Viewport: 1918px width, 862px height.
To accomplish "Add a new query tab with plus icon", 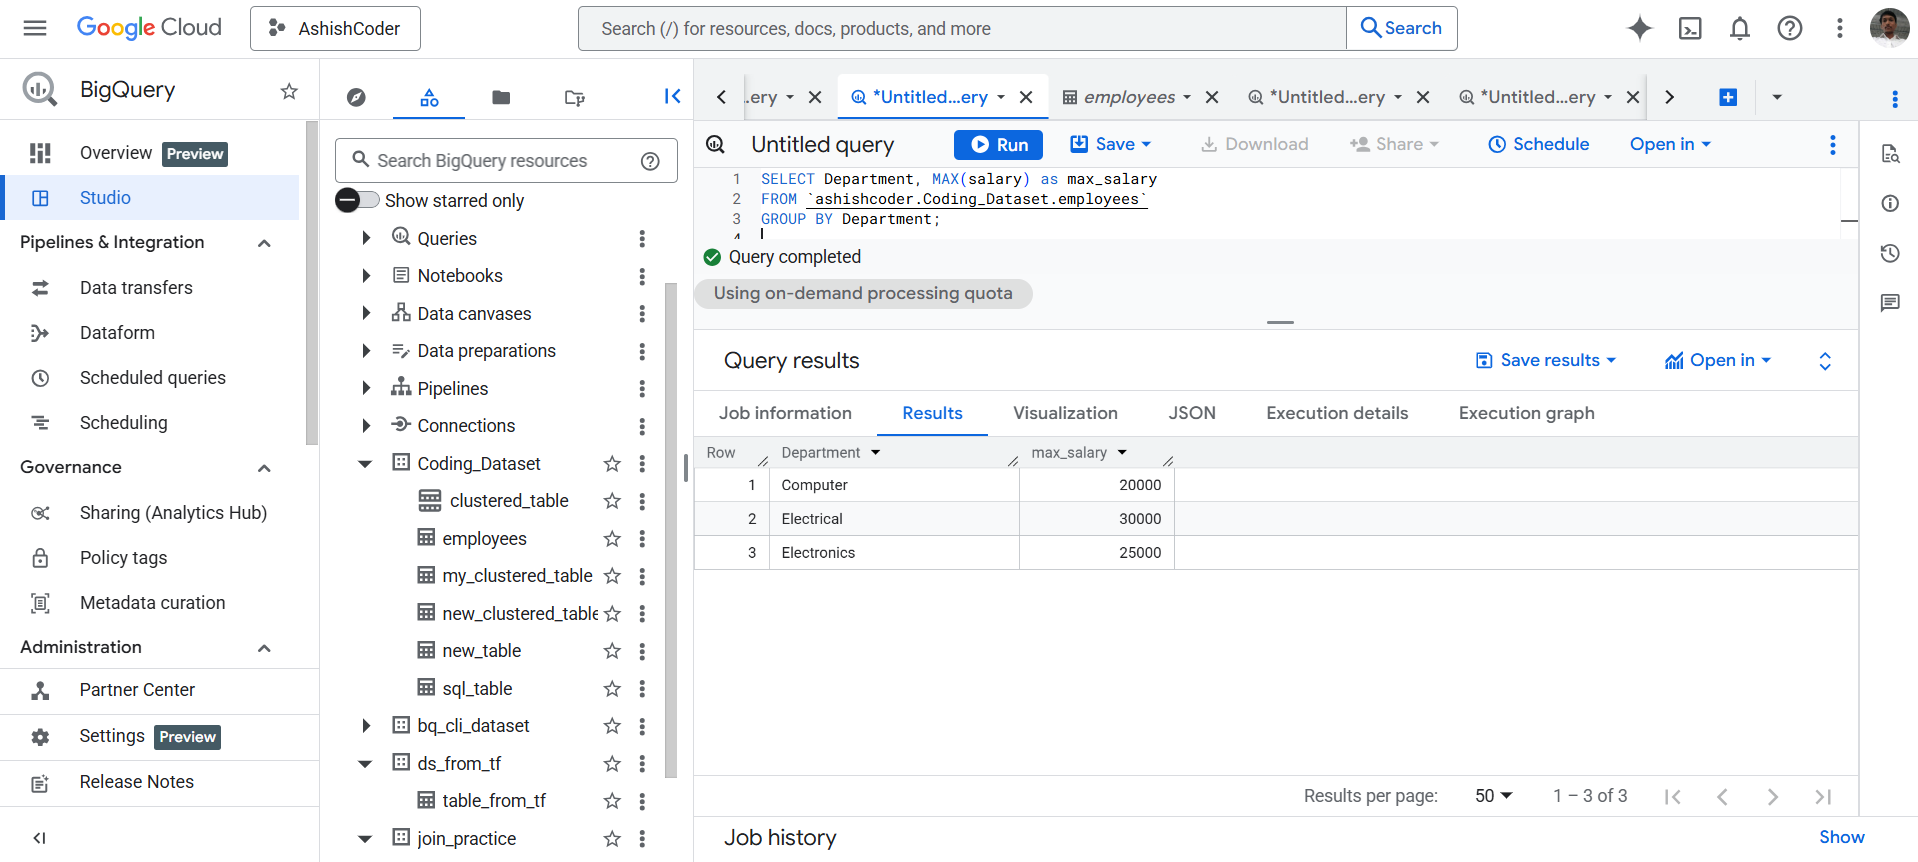I will (1728, 97).
